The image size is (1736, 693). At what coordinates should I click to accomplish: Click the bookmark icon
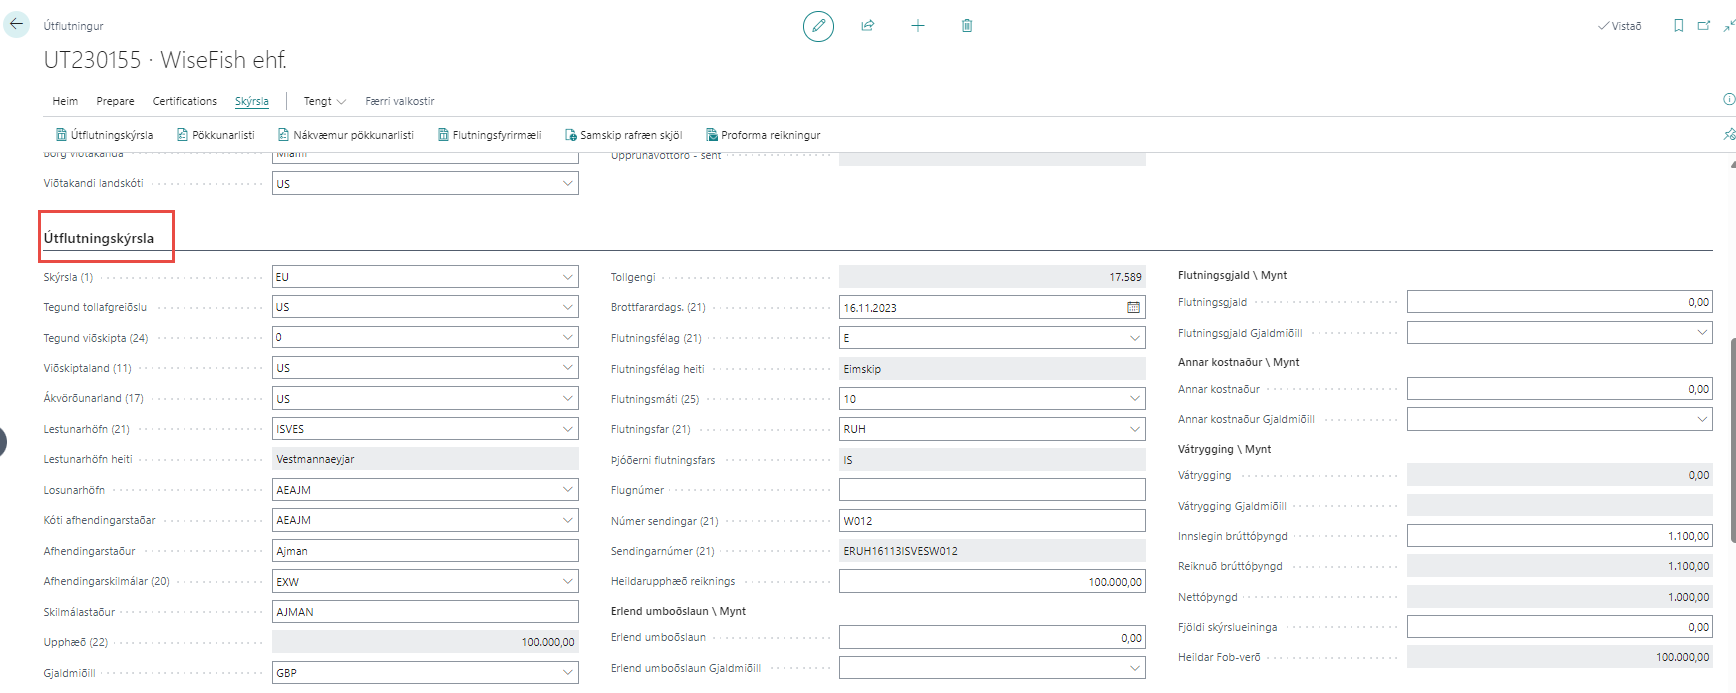coord(1678,26)
